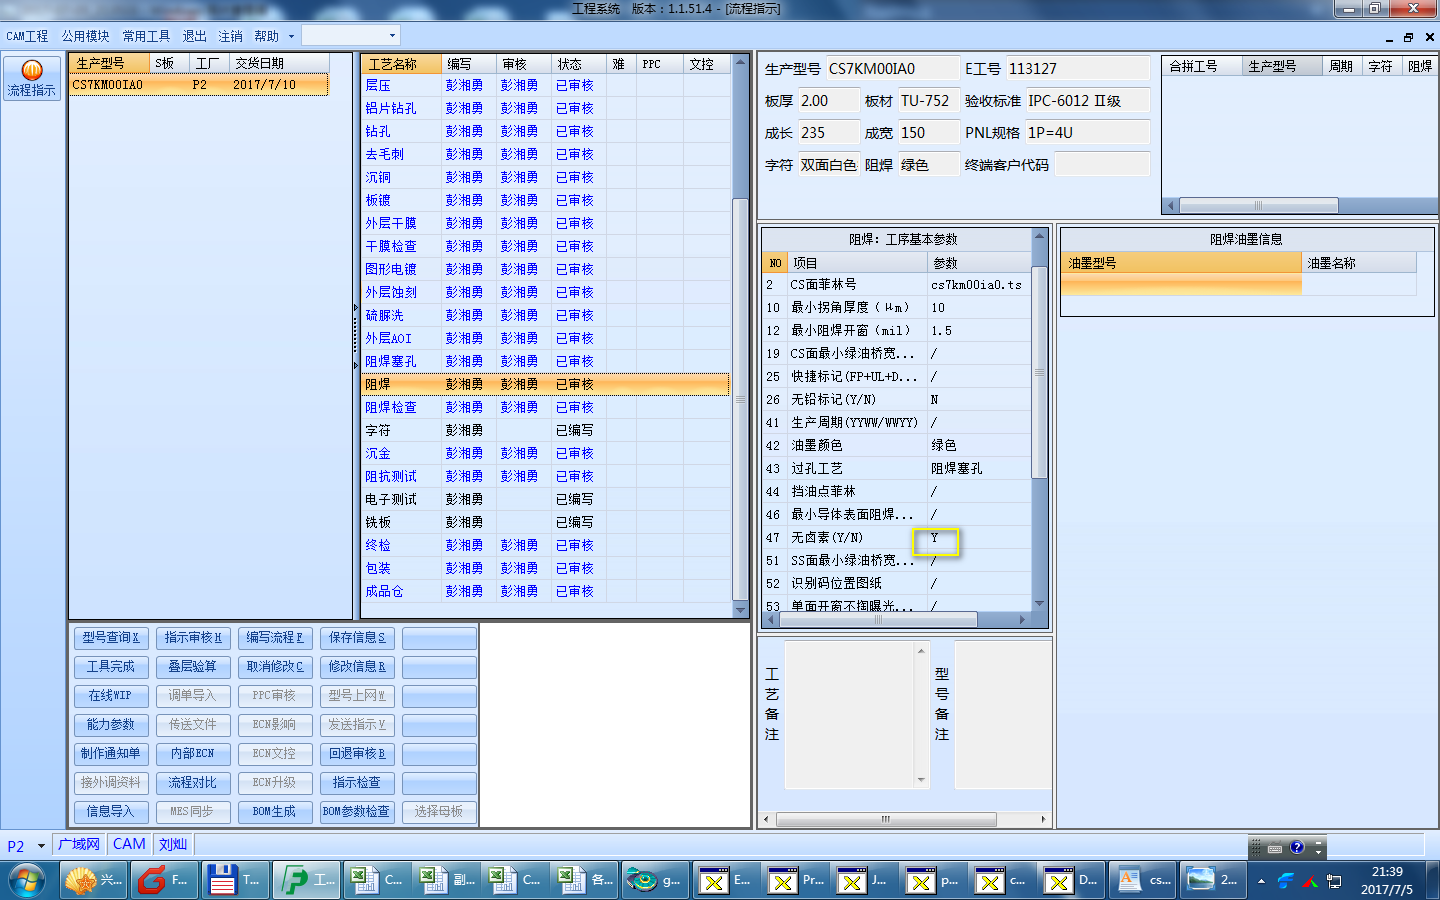Screen dimensions: 1440x900
Task: Click the 编写流程F button
Action: point(275,637)
